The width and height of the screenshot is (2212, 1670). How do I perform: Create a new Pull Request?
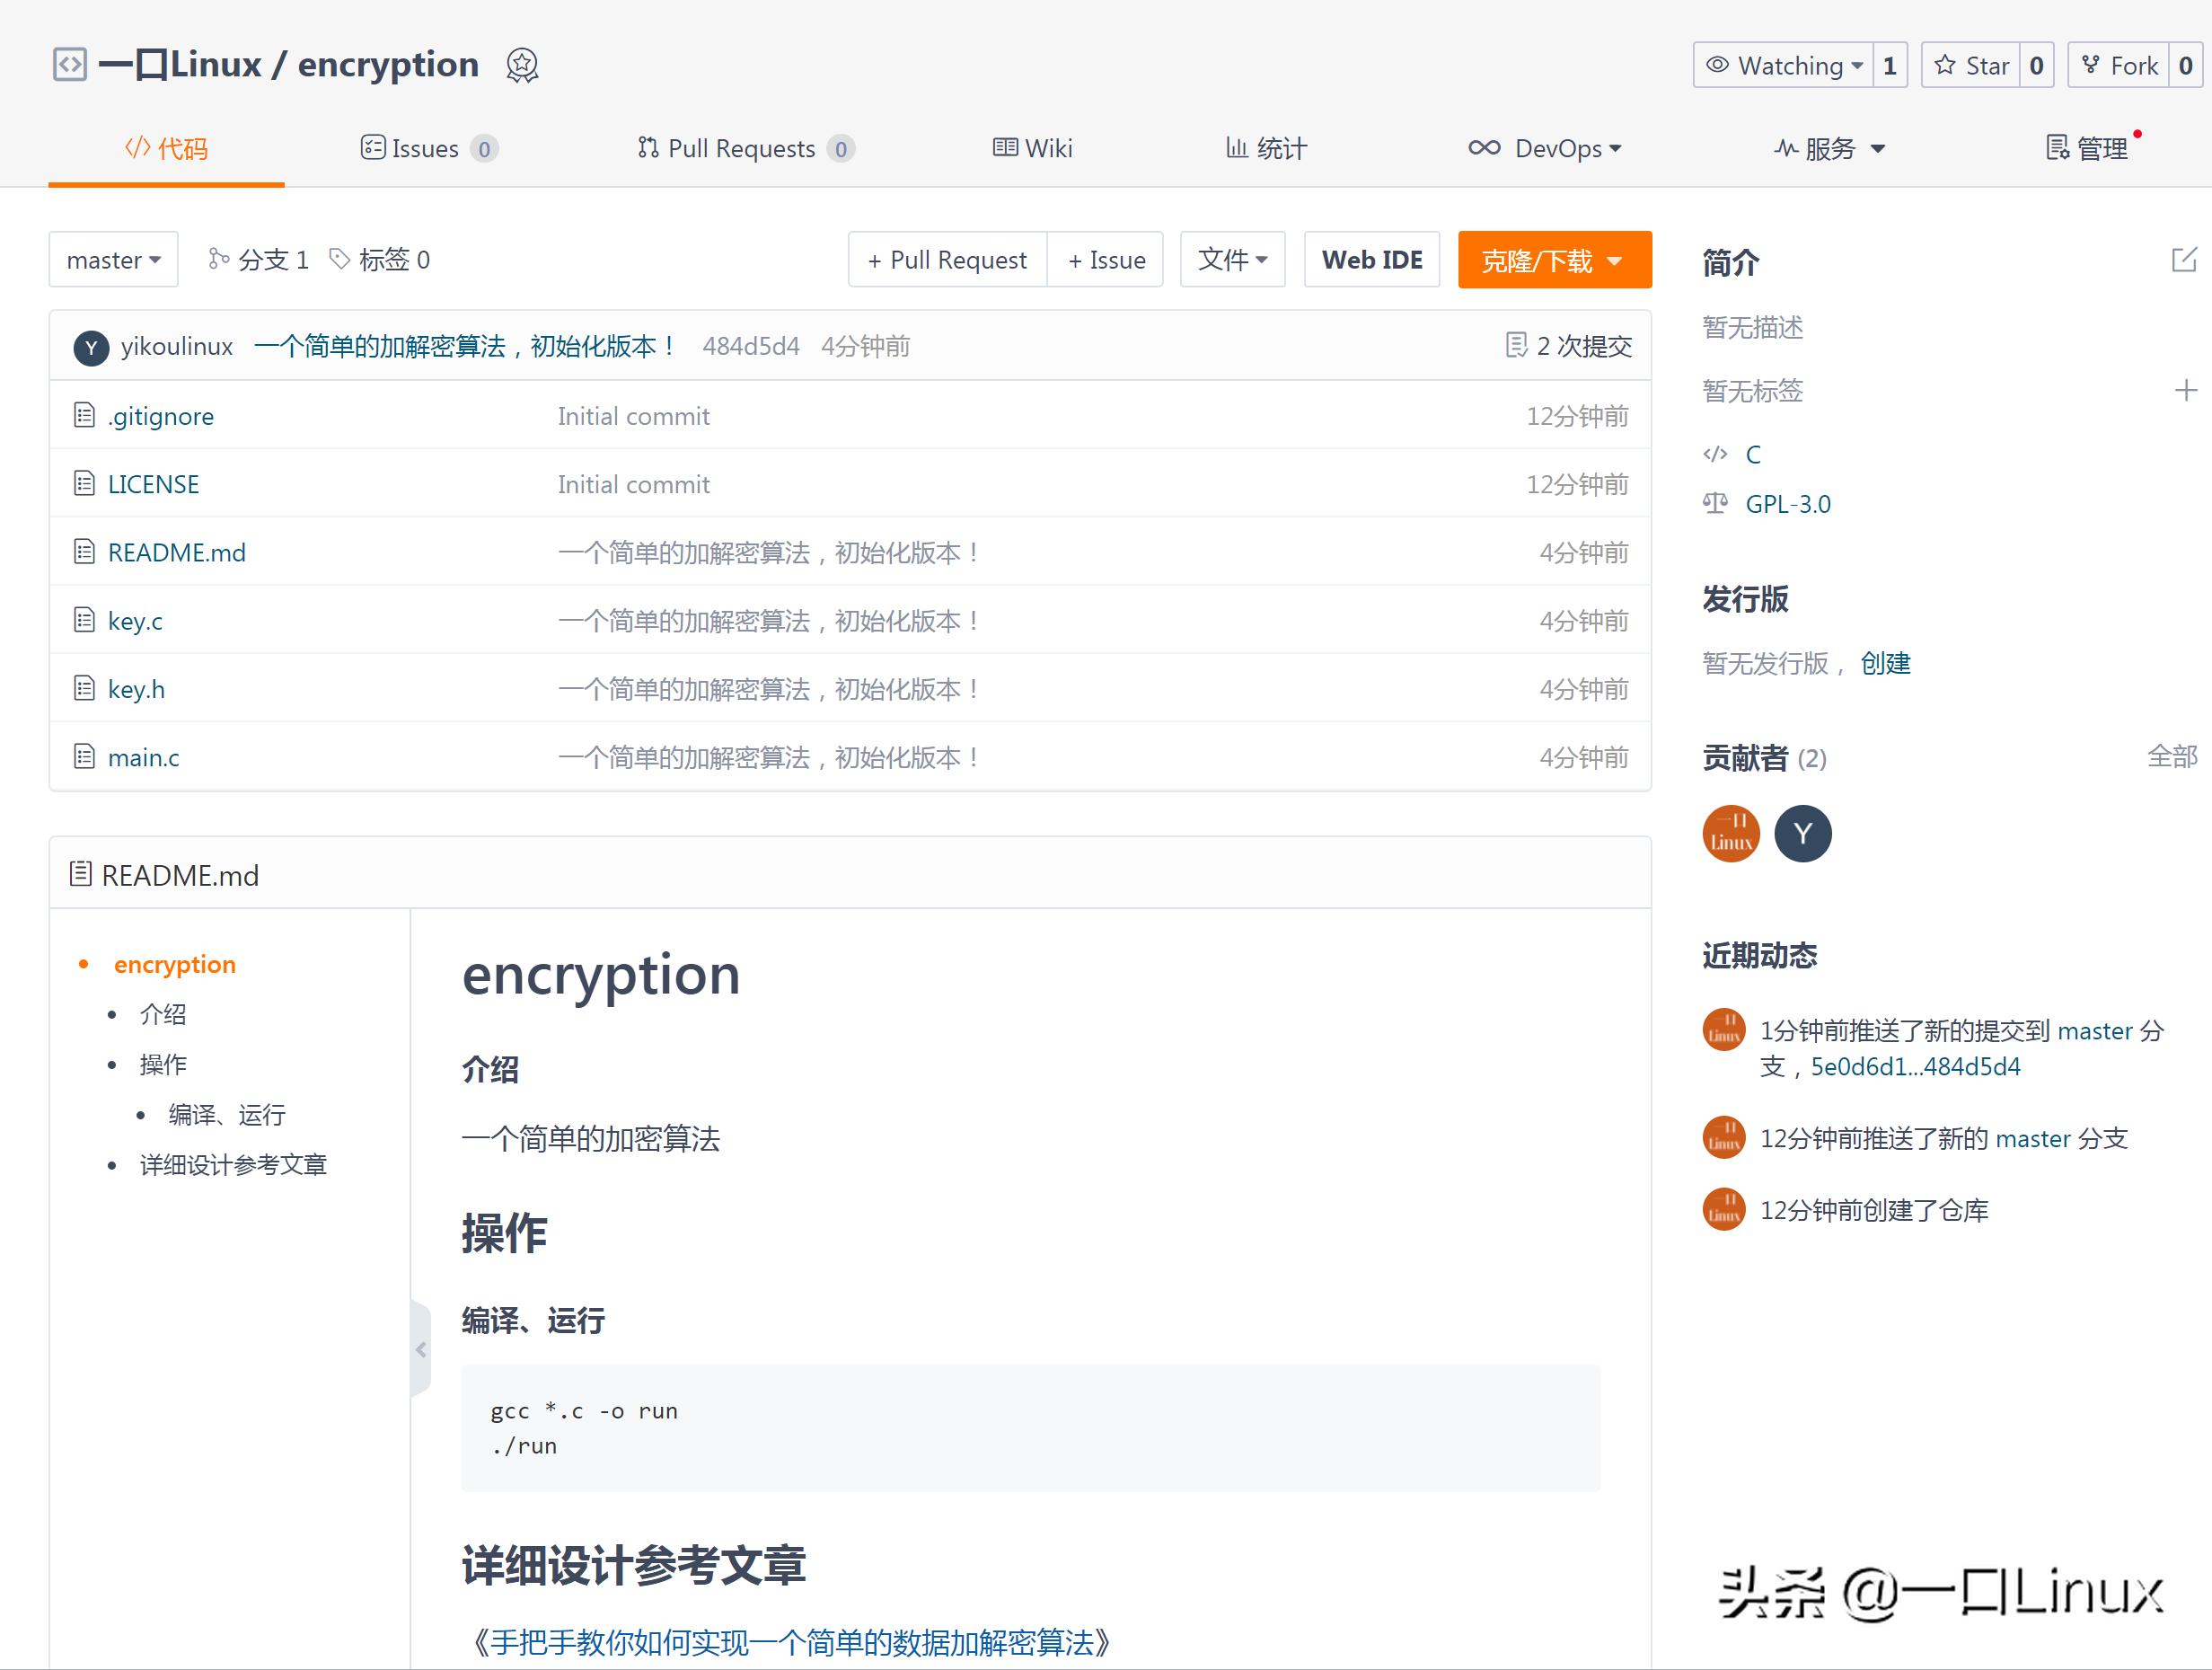point(945,259)
